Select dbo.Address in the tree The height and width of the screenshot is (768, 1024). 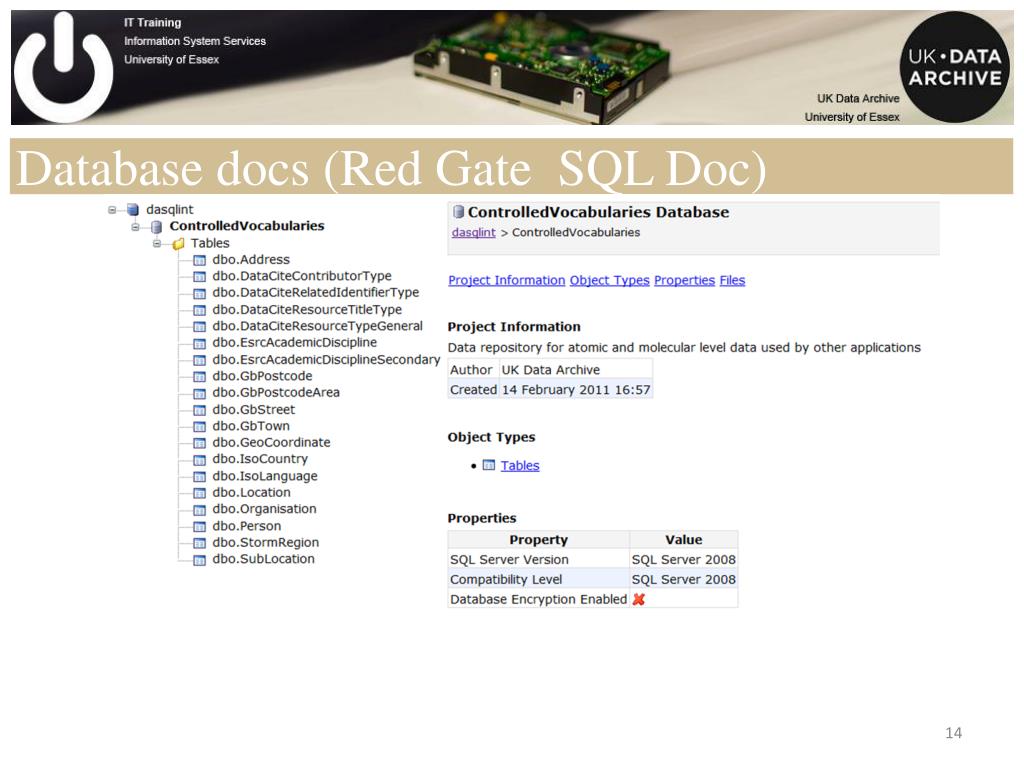coord(251,259)
